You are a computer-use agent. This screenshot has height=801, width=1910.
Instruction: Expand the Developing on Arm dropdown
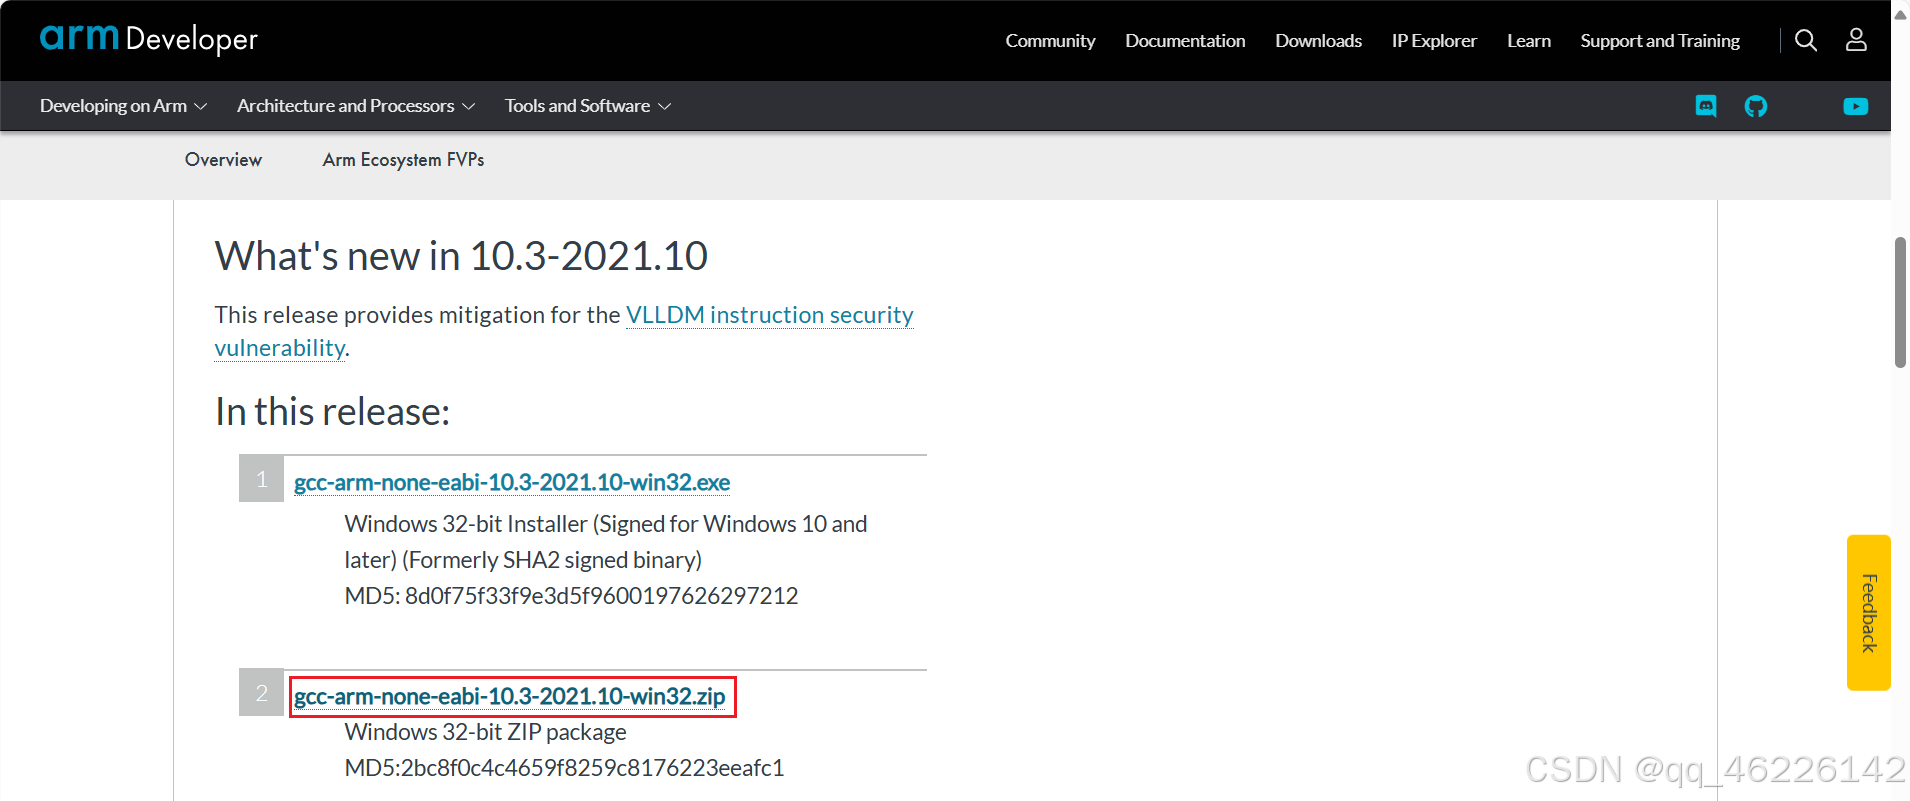click(123, 106)
